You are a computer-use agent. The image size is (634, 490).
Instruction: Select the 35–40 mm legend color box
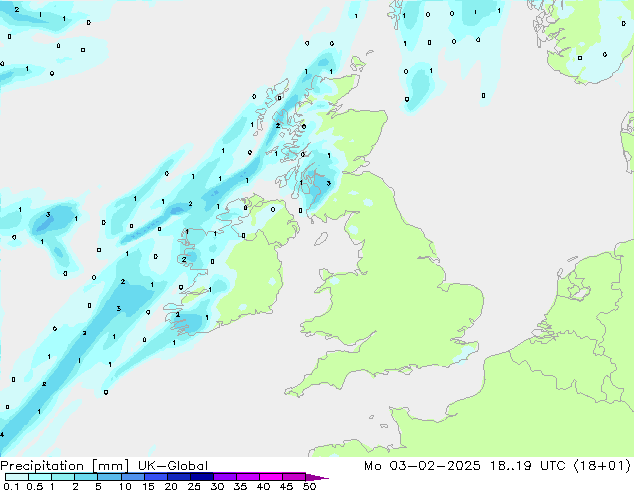click(248, 477)
